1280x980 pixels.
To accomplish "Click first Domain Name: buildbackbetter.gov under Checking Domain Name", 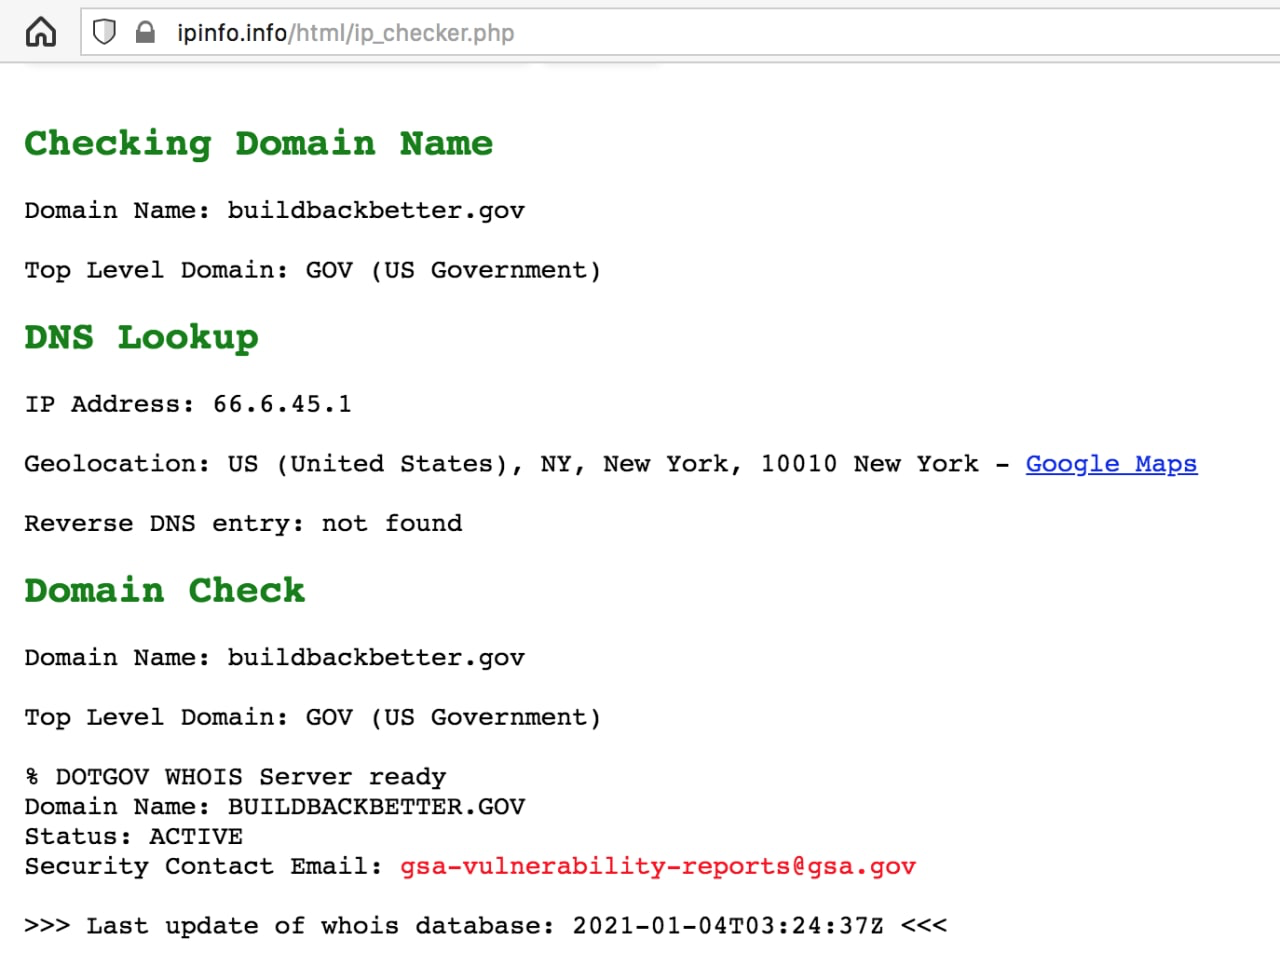I will pos(274,210).
